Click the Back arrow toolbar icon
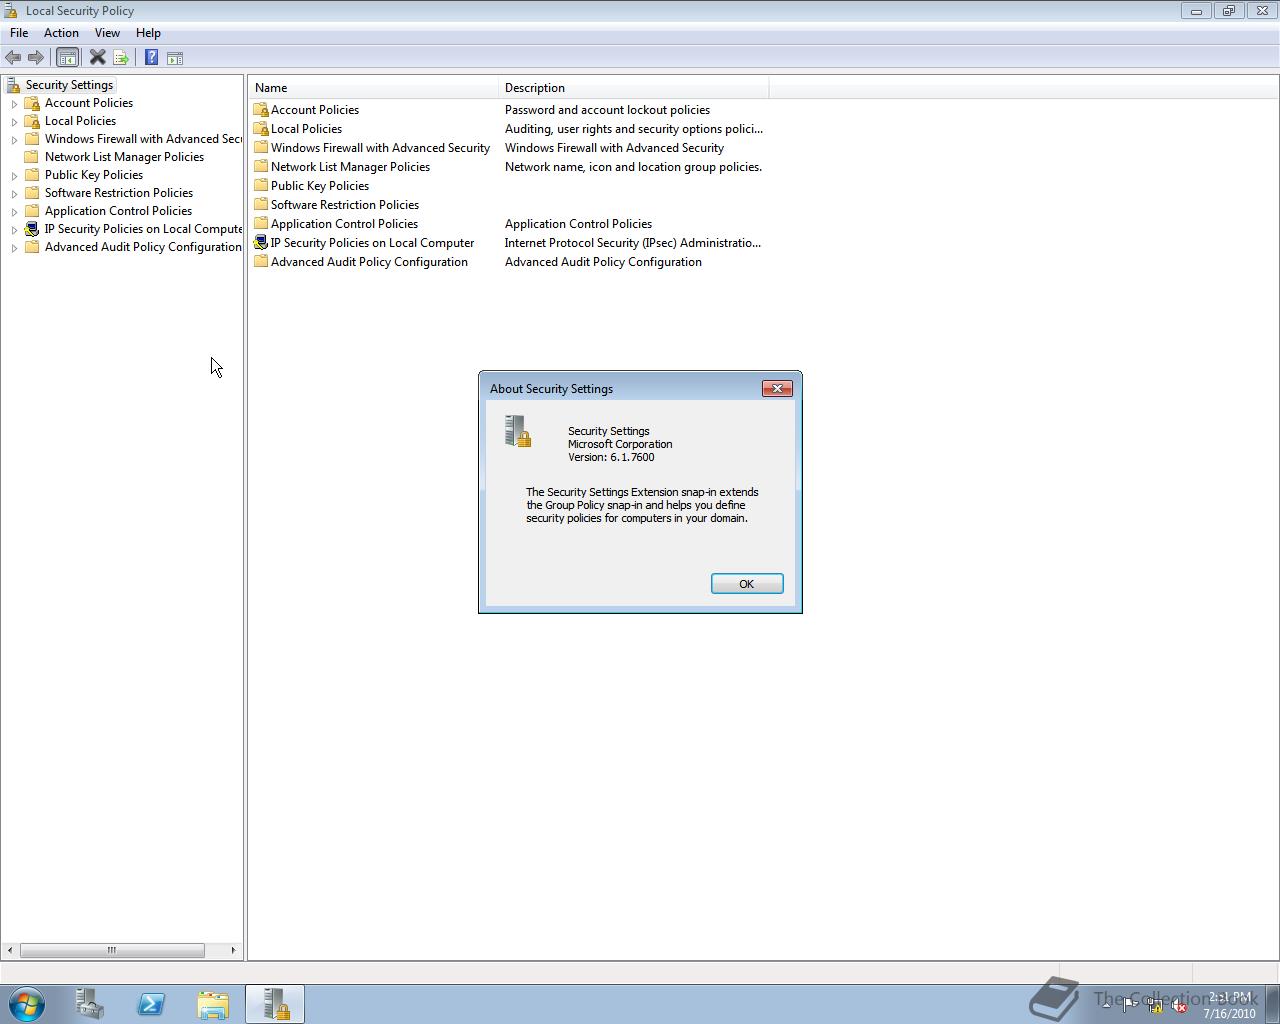Screen dimensions: 1280x1024 pyautogui.click(x=13, y=58)
